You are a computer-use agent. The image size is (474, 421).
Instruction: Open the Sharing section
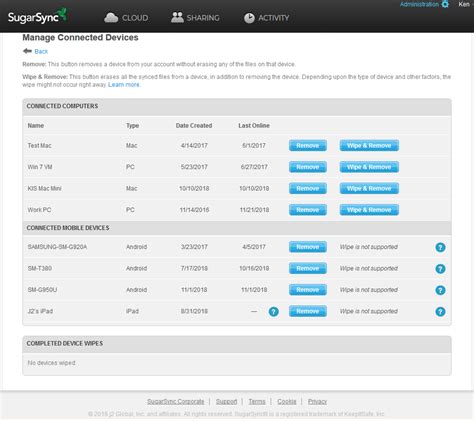pos(195,18)
